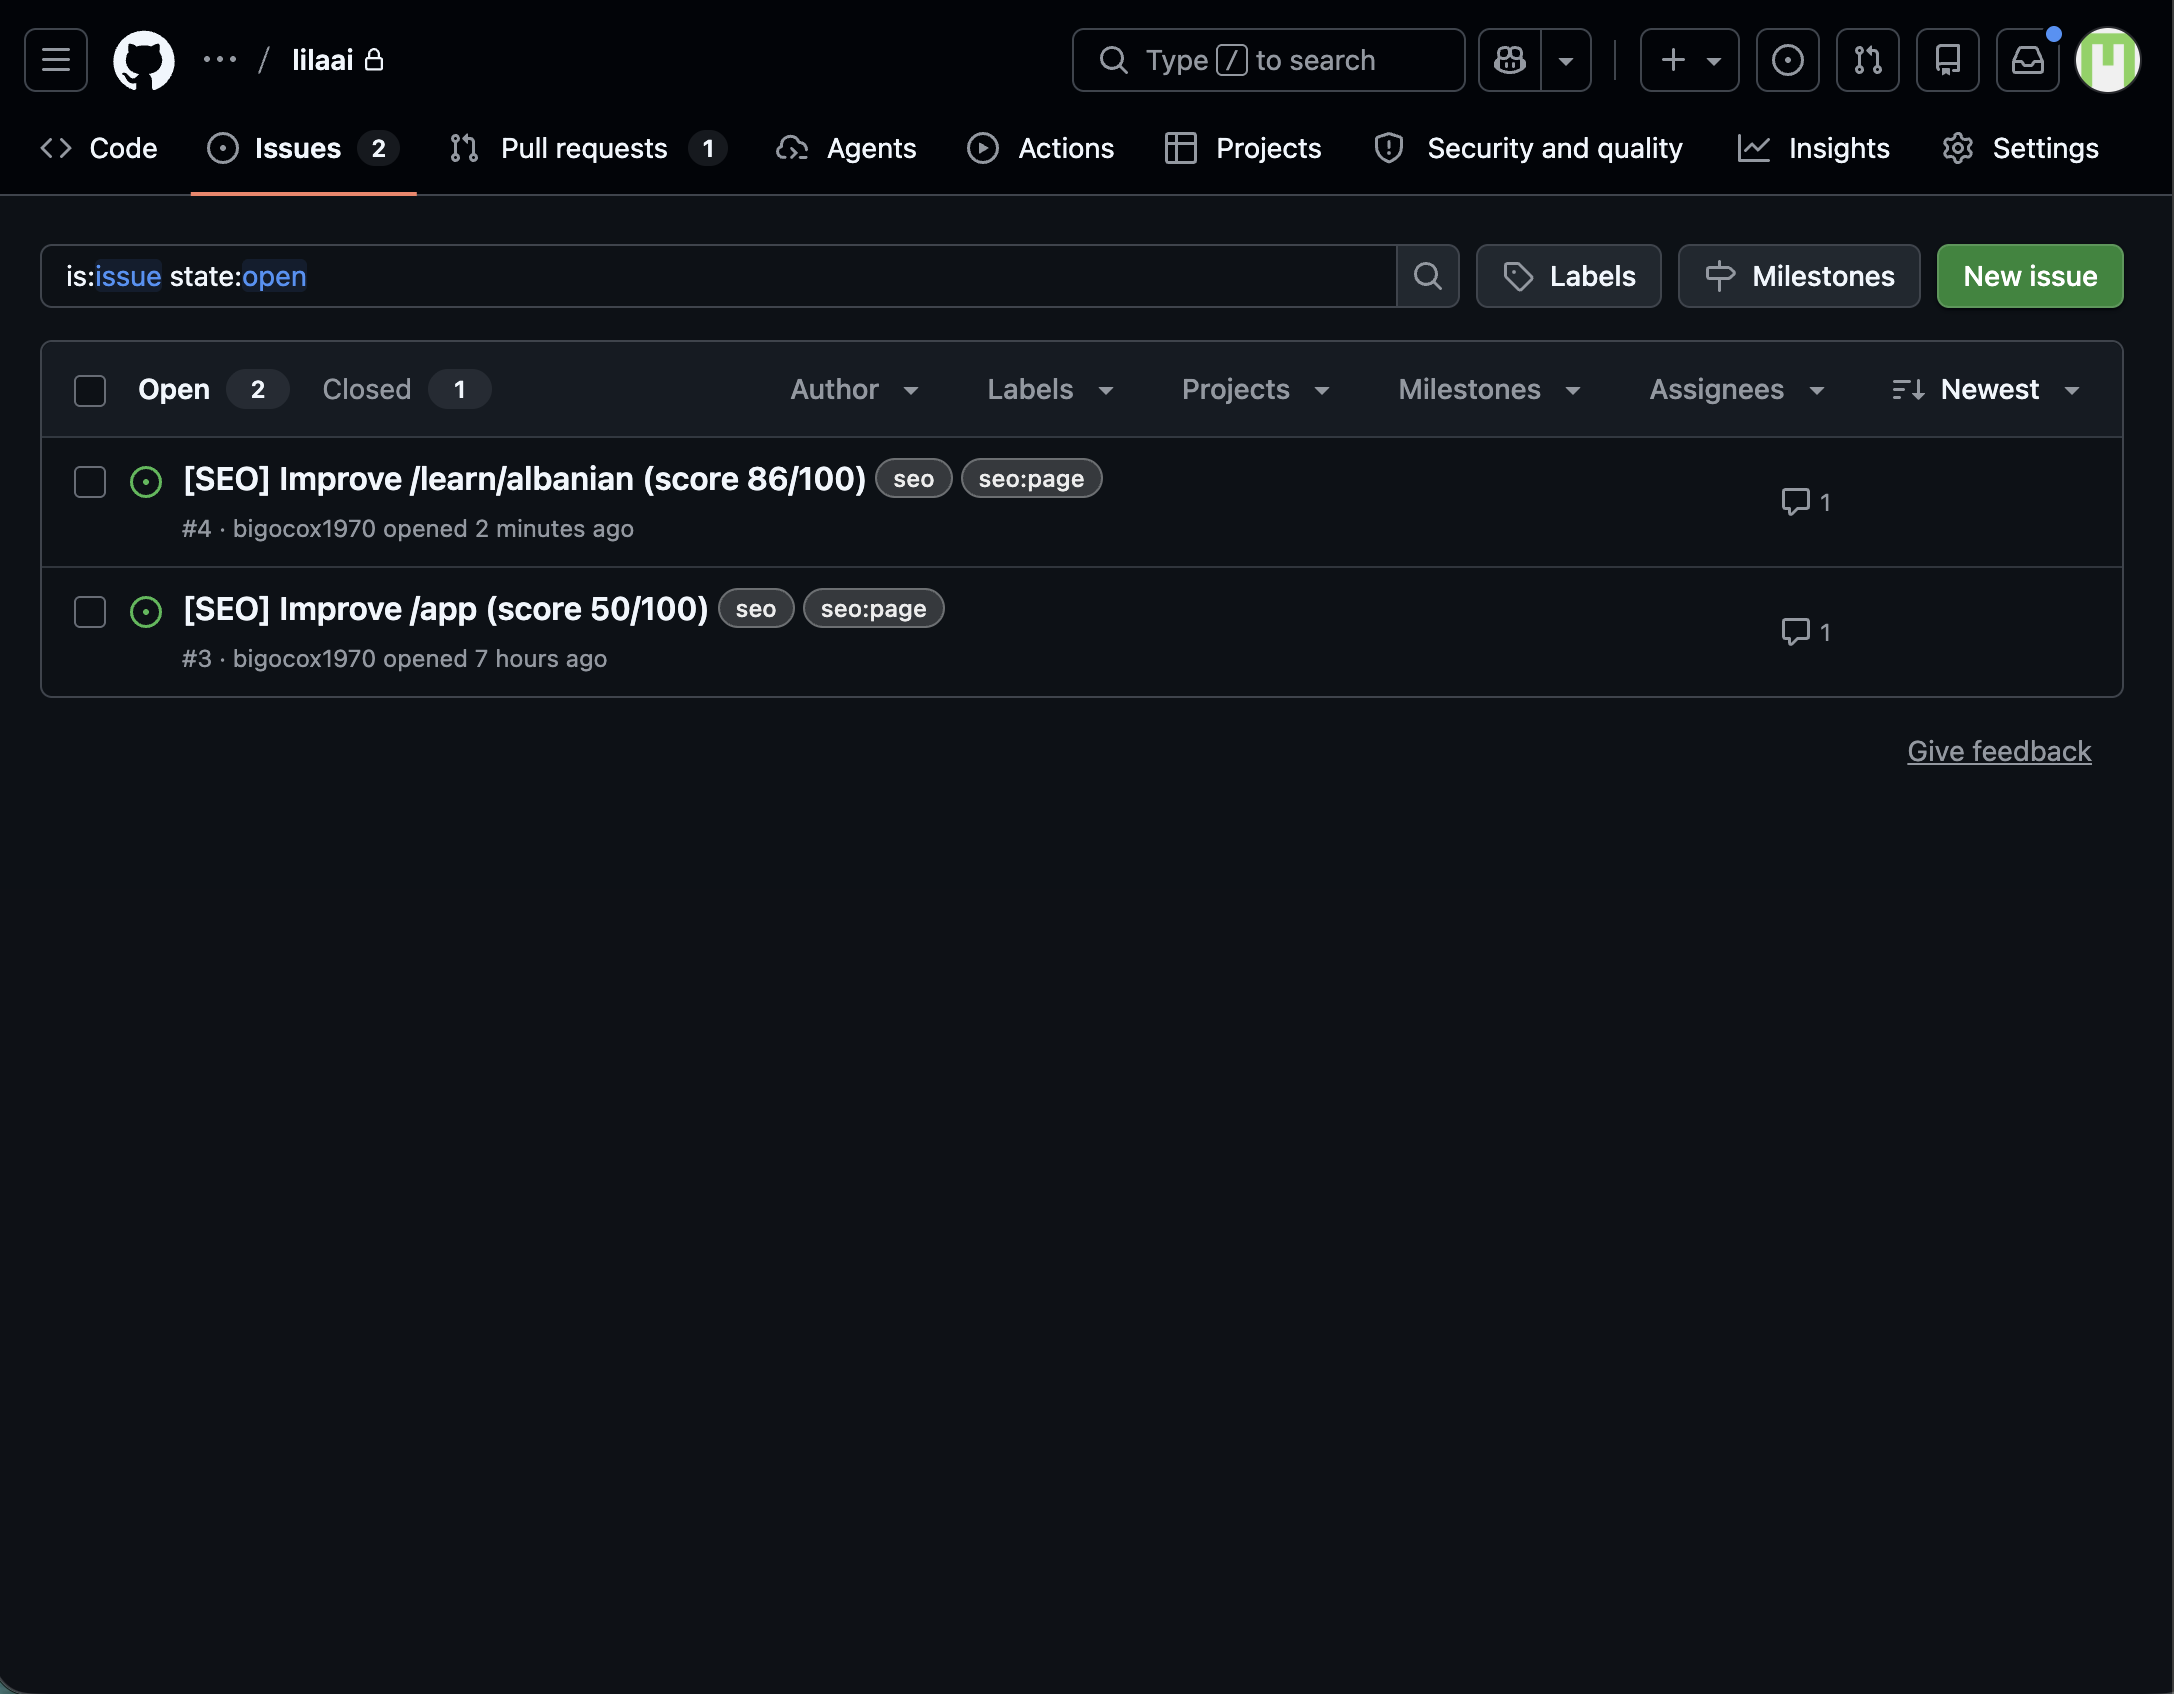
Task: Click open status icon of /app issue
Action: click(146, 612)
